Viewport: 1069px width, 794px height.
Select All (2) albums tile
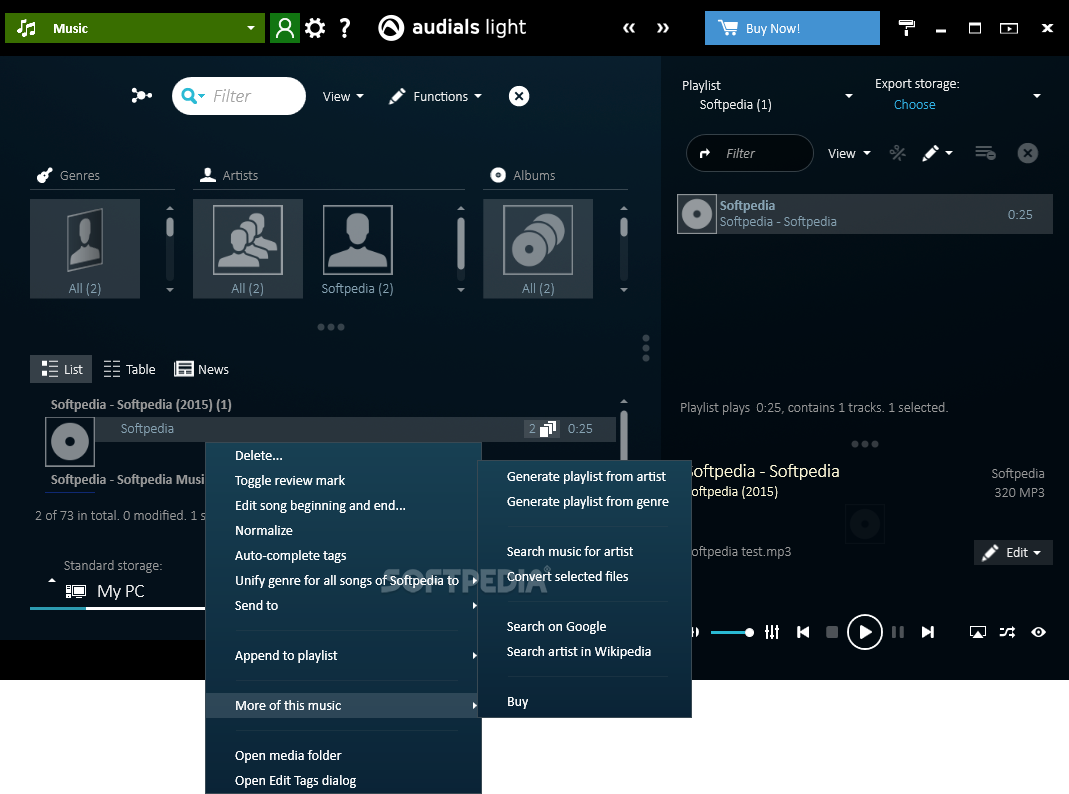click(x=537, y=249)
